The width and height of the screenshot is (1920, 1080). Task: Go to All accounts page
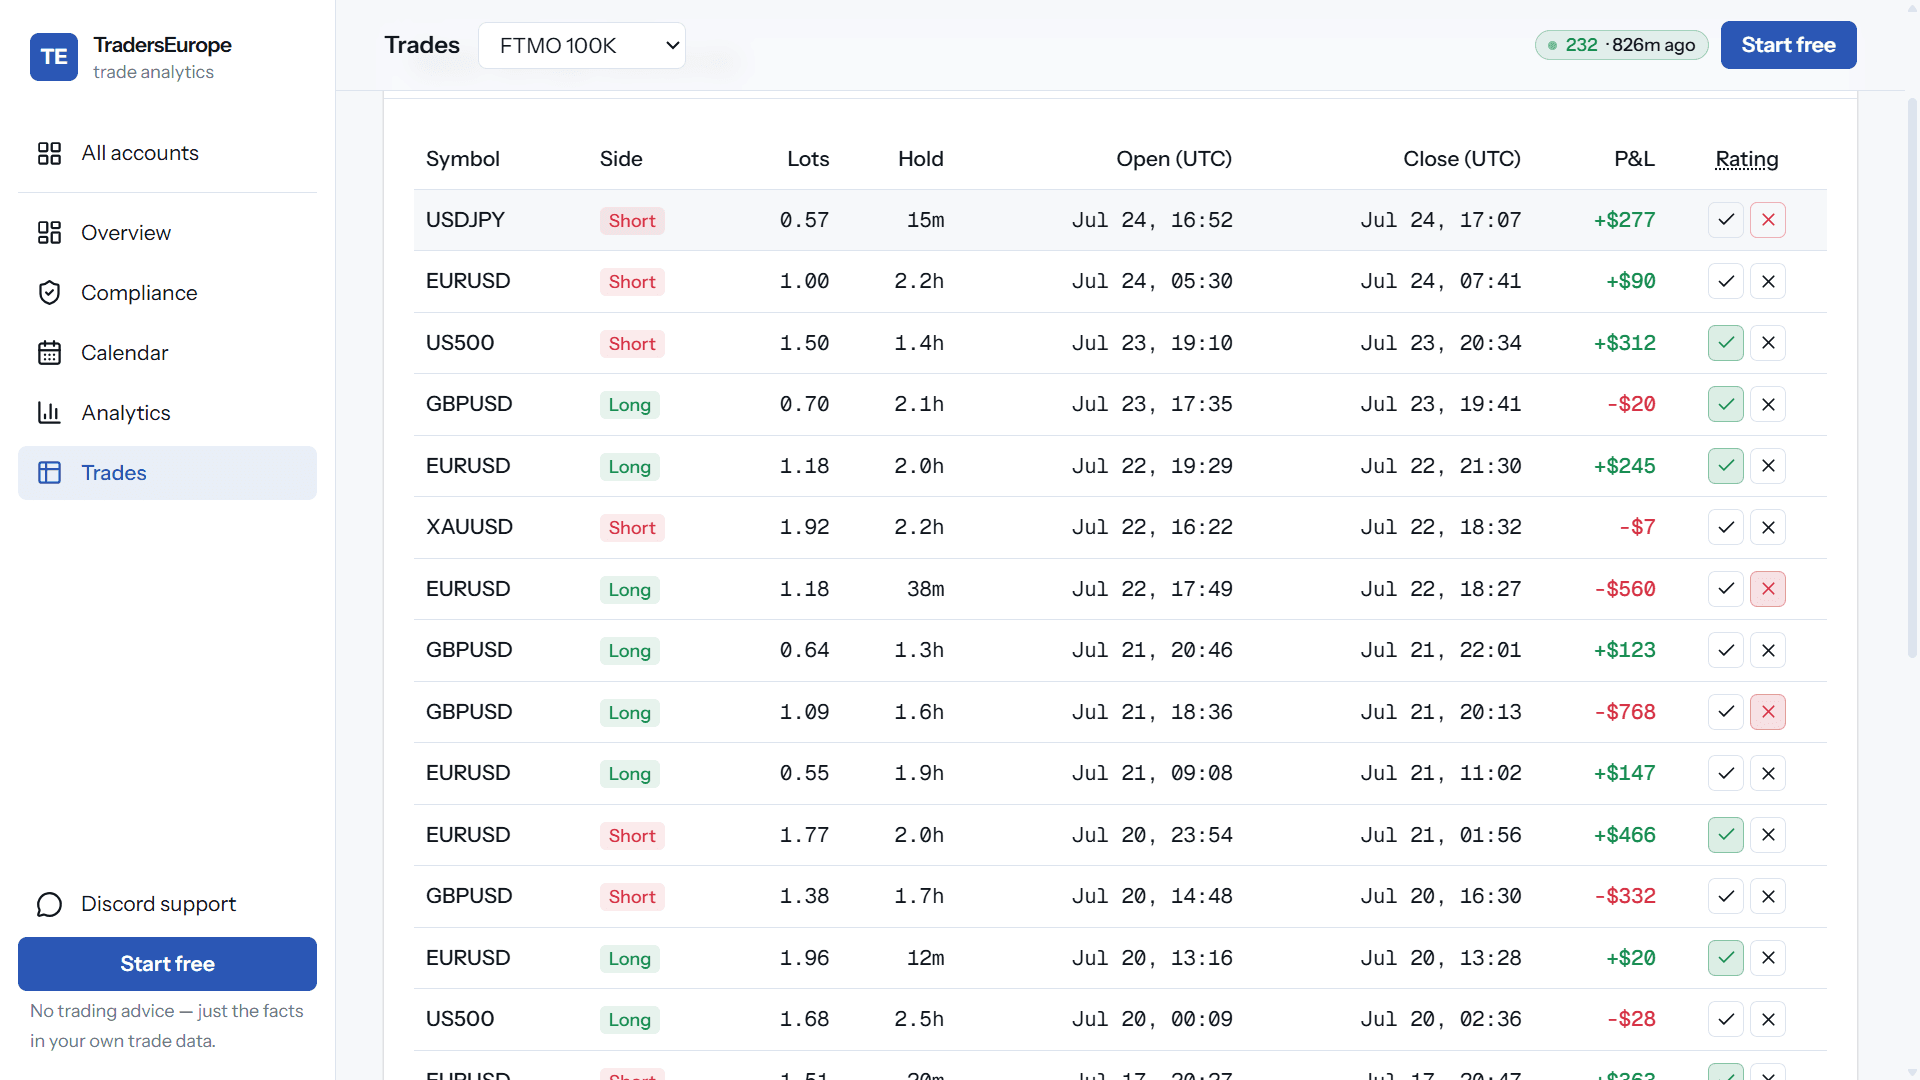click(167, 153)
